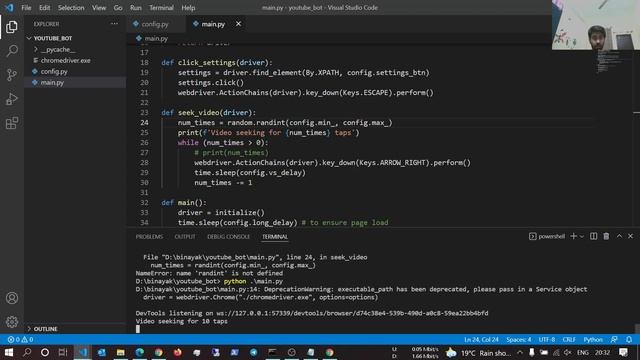Kill terminal with trash icon

(x=606, y=236)
